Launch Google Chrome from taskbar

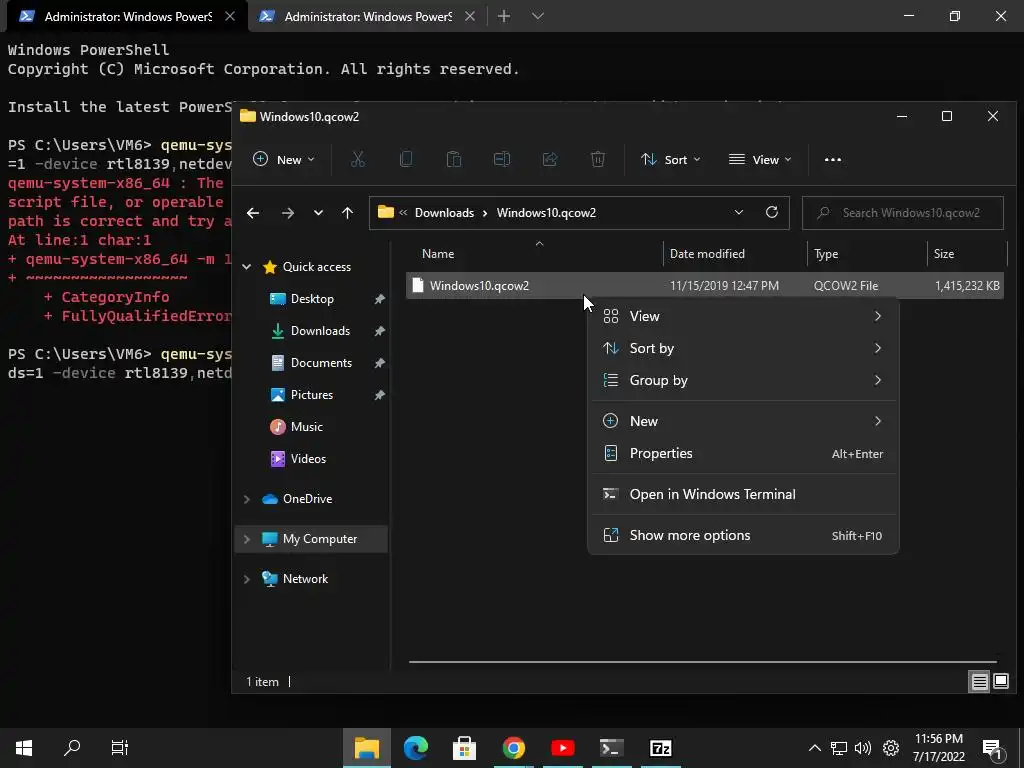(513, 748)
